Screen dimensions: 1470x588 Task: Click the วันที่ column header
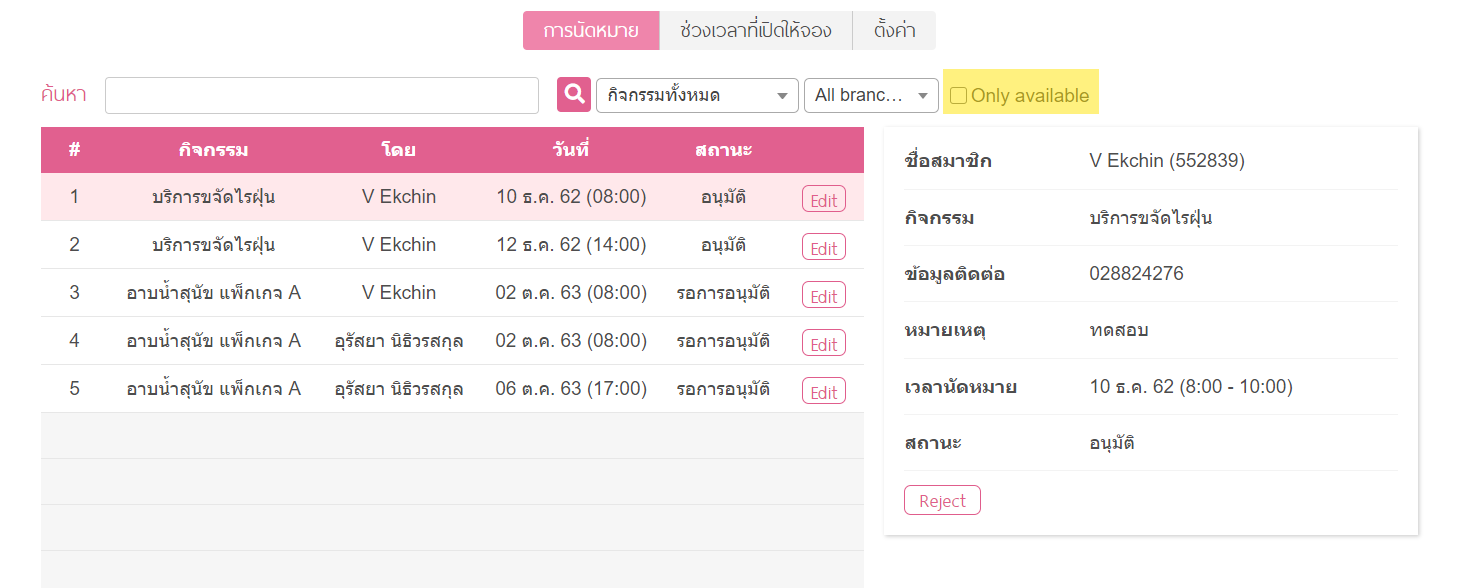tap(571, 150)
